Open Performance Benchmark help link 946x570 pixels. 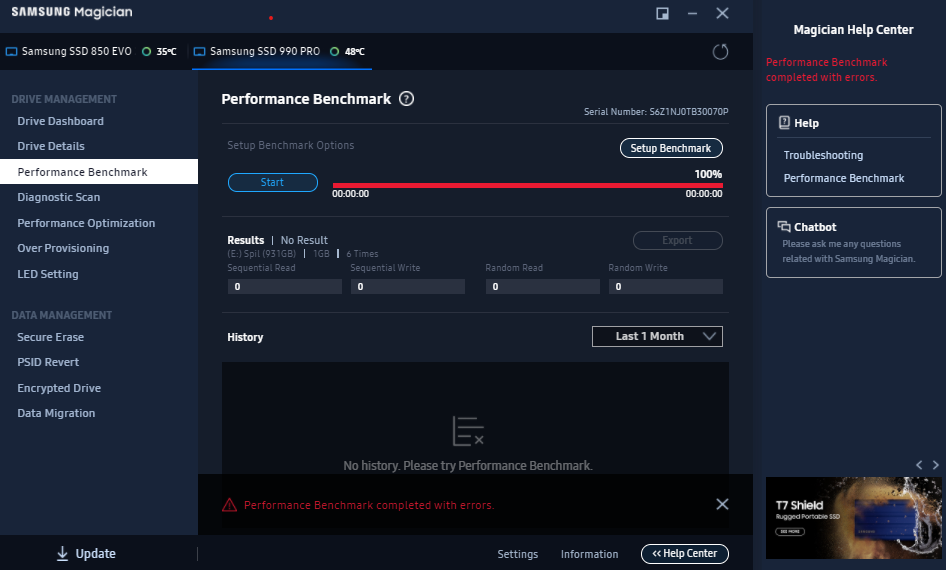click(843, 179)
